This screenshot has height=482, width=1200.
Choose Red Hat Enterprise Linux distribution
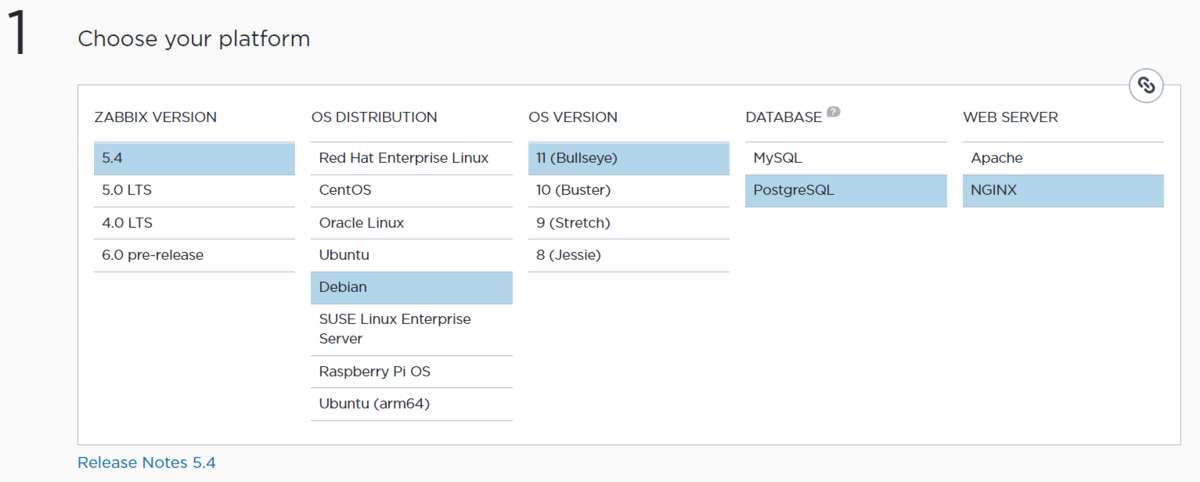[411, 158]
